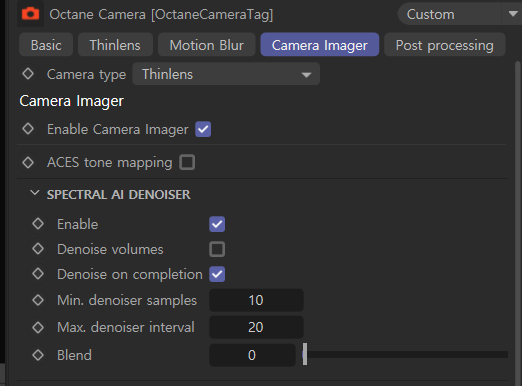Image resolution: width=522 pixels, height=386 pixels.
Task: Click keyframe diamond beside Min. denoiser samples
Action: (x=38, y=300)
